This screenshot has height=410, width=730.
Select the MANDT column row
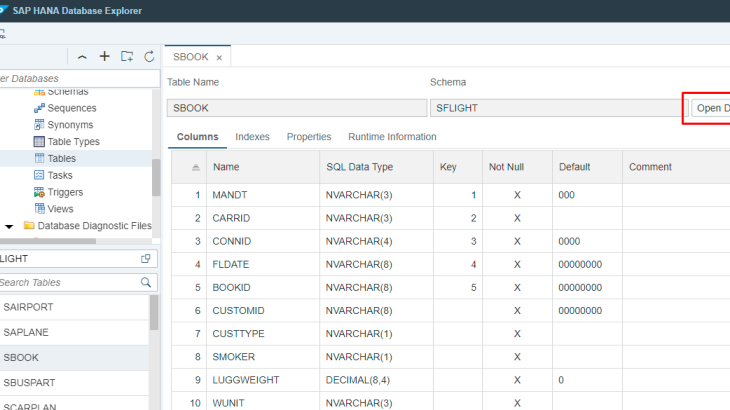[451, 195]
